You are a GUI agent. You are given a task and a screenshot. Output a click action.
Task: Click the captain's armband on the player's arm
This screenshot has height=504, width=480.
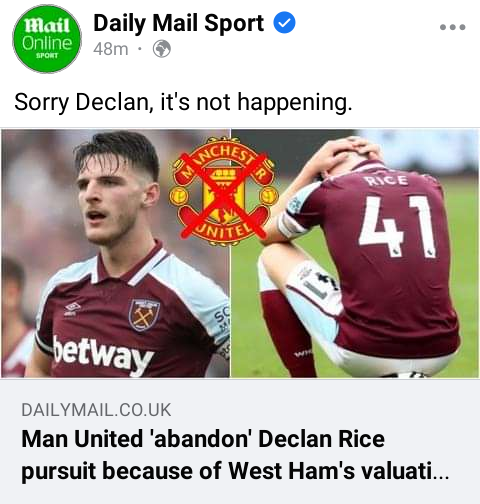click(291, 224)
